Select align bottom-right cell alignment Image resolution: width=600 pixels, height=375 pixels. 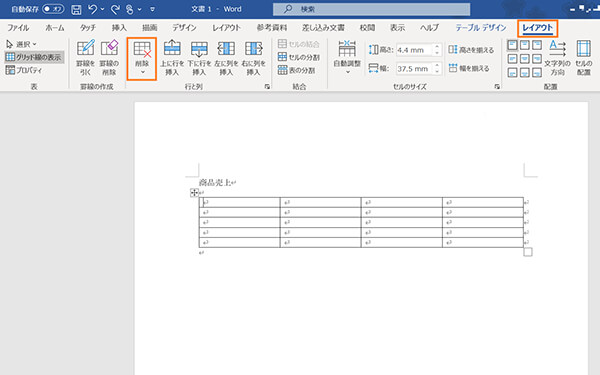pyautogui.click(x=537, y=72)
